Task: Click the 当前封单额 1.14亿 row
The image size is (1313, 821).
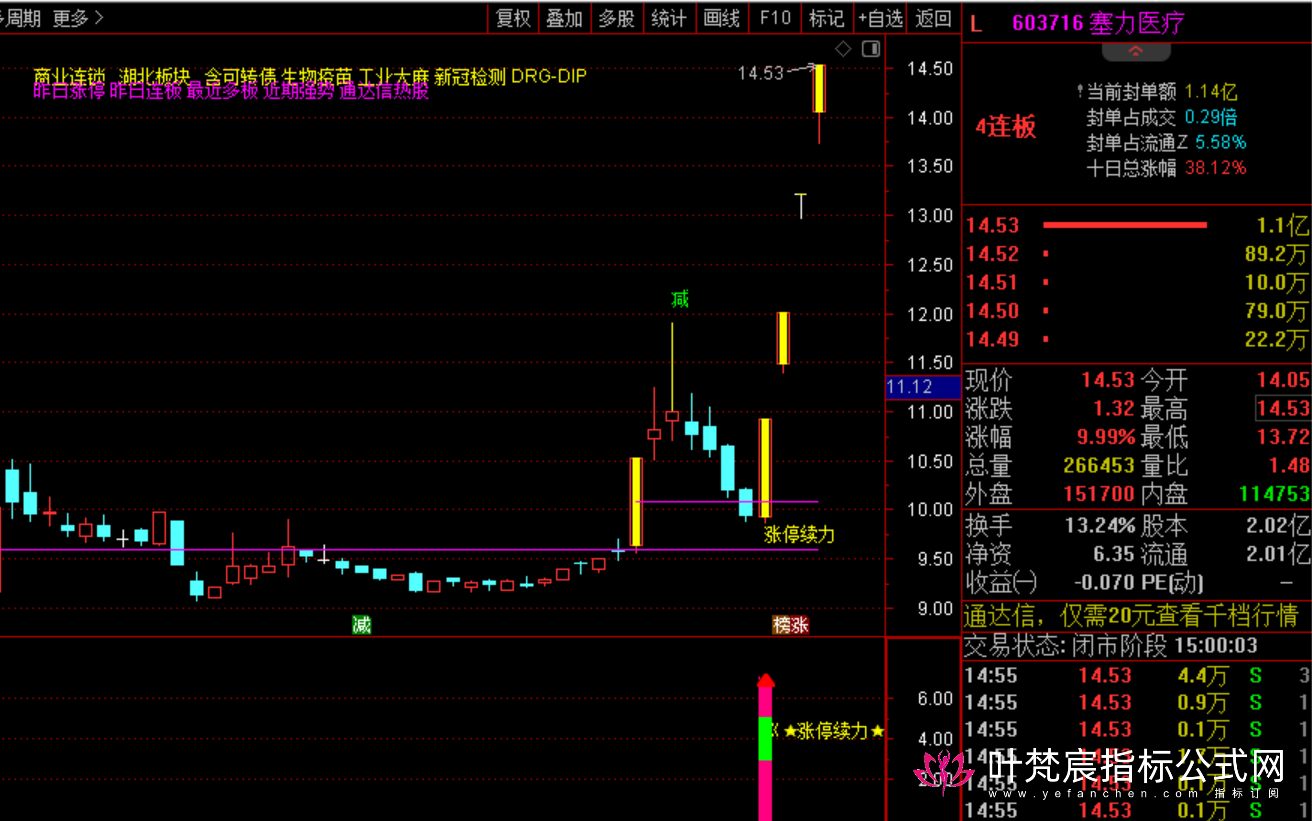Action: click(1158, 92)
